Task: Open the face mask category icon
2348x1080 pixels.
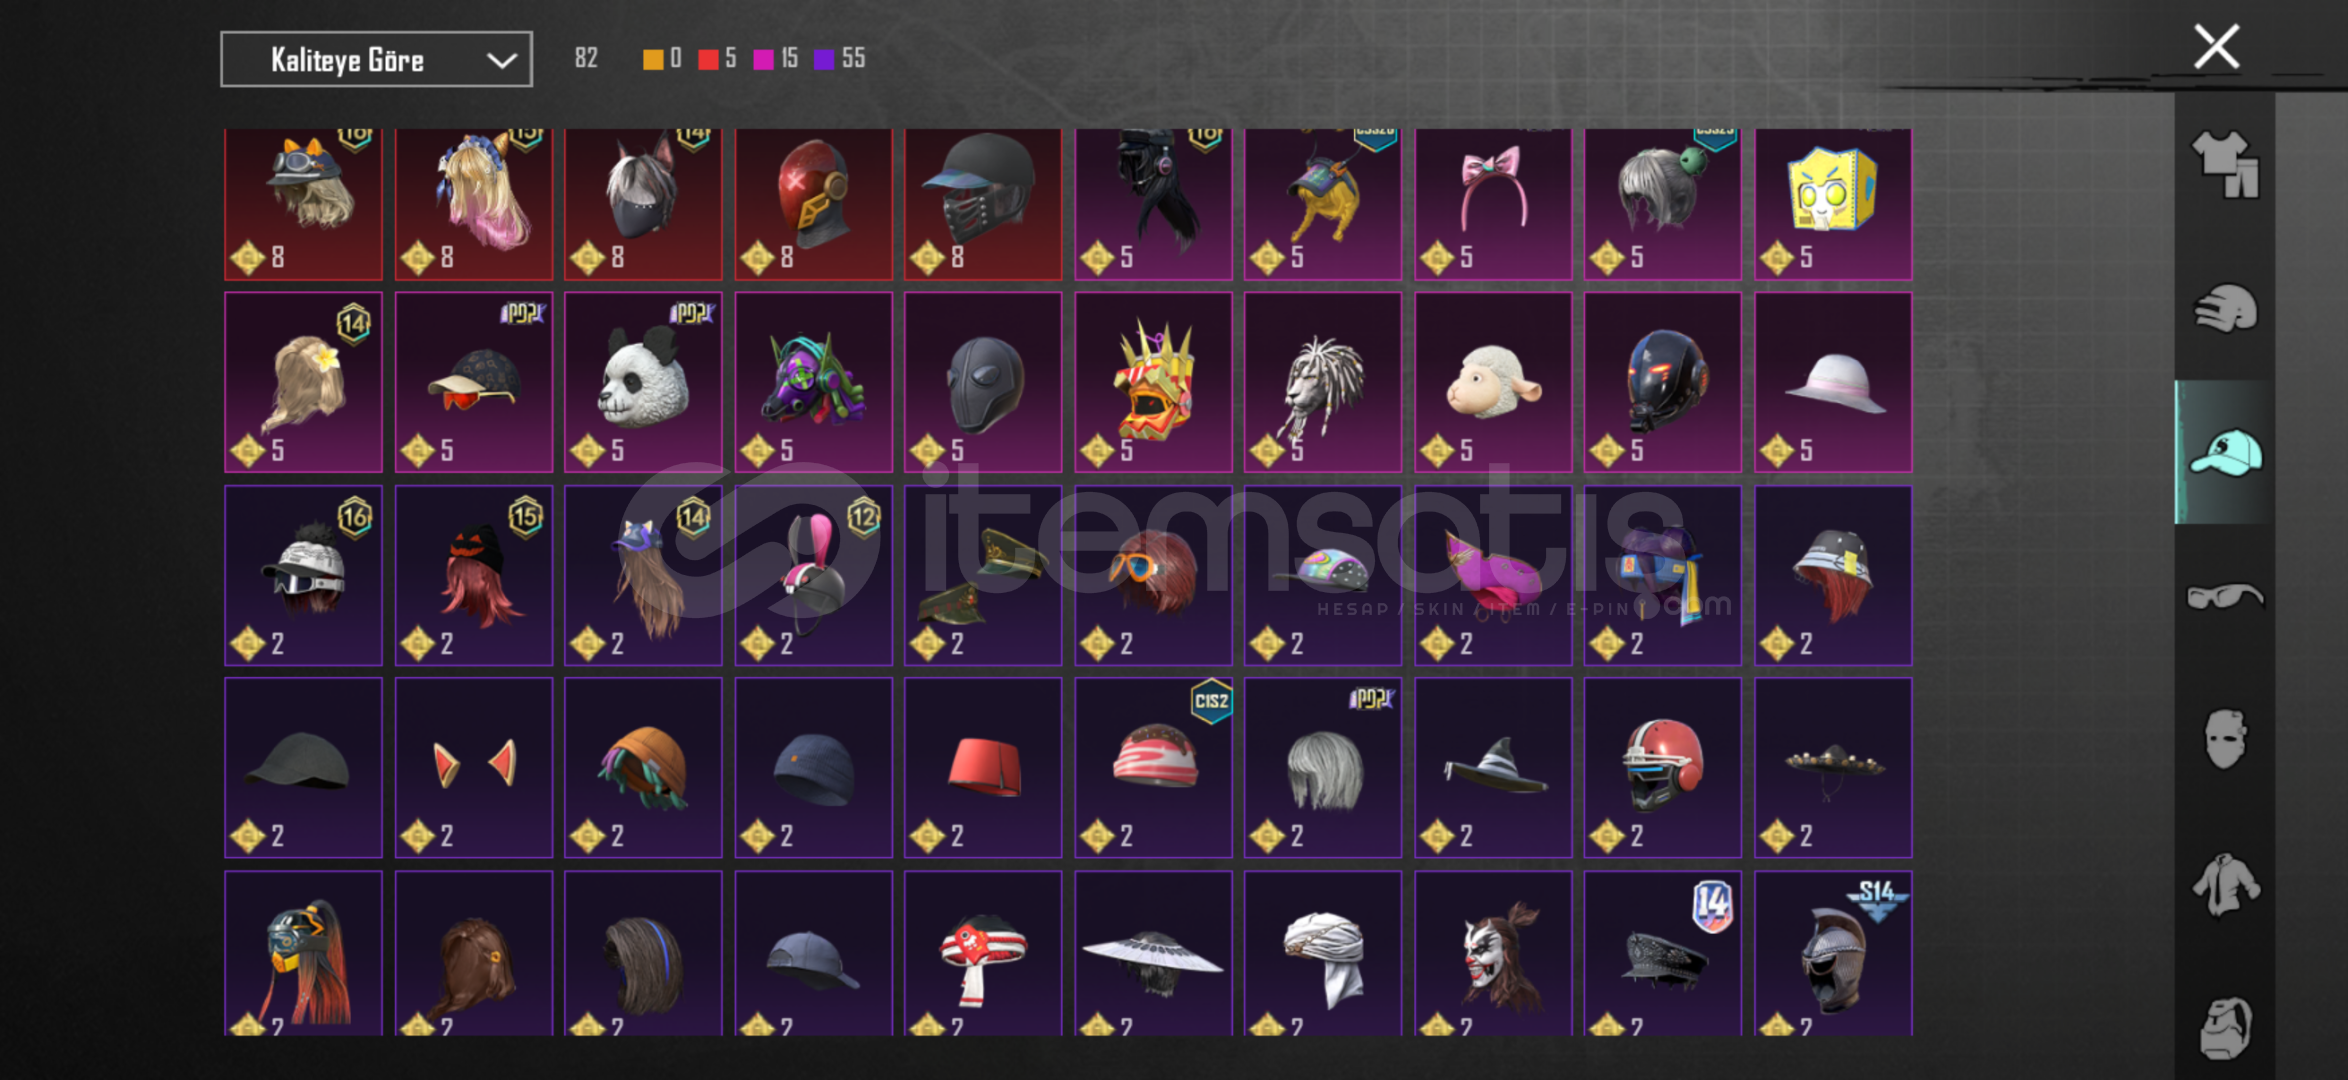Action: pyautogui.click(x=2225, y=739)
